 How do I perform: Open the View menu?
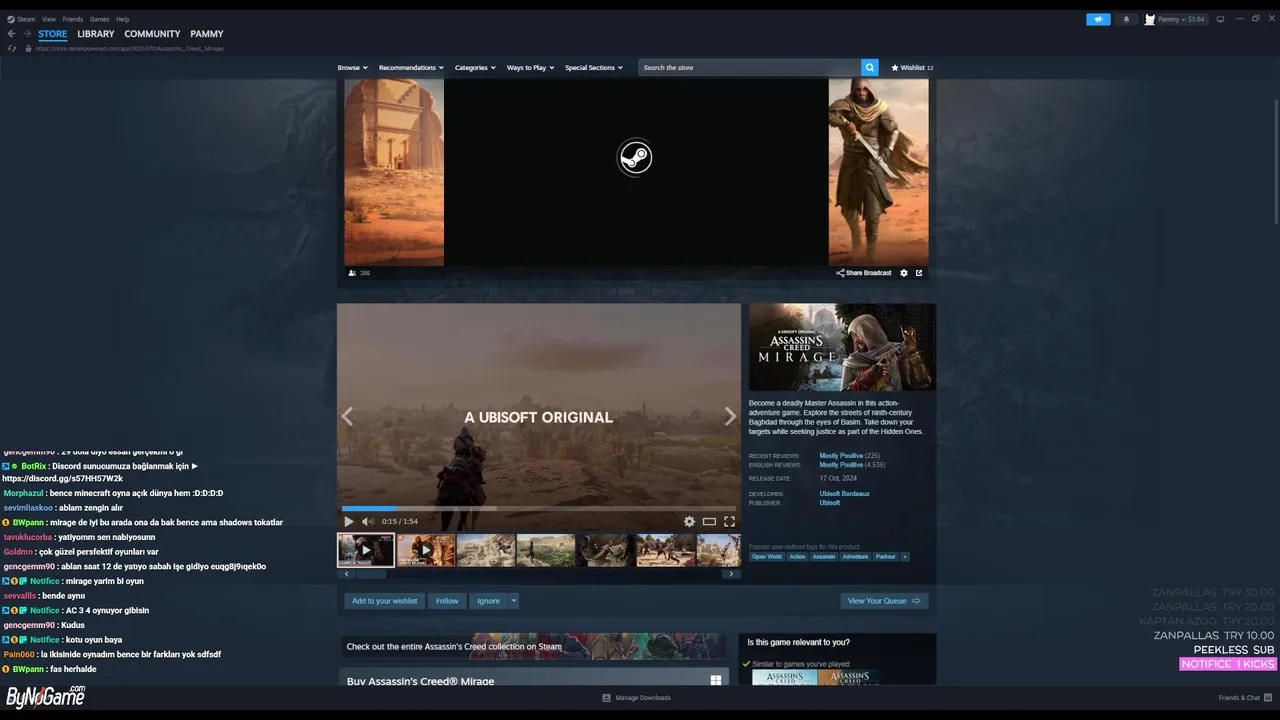coord(49,19)
